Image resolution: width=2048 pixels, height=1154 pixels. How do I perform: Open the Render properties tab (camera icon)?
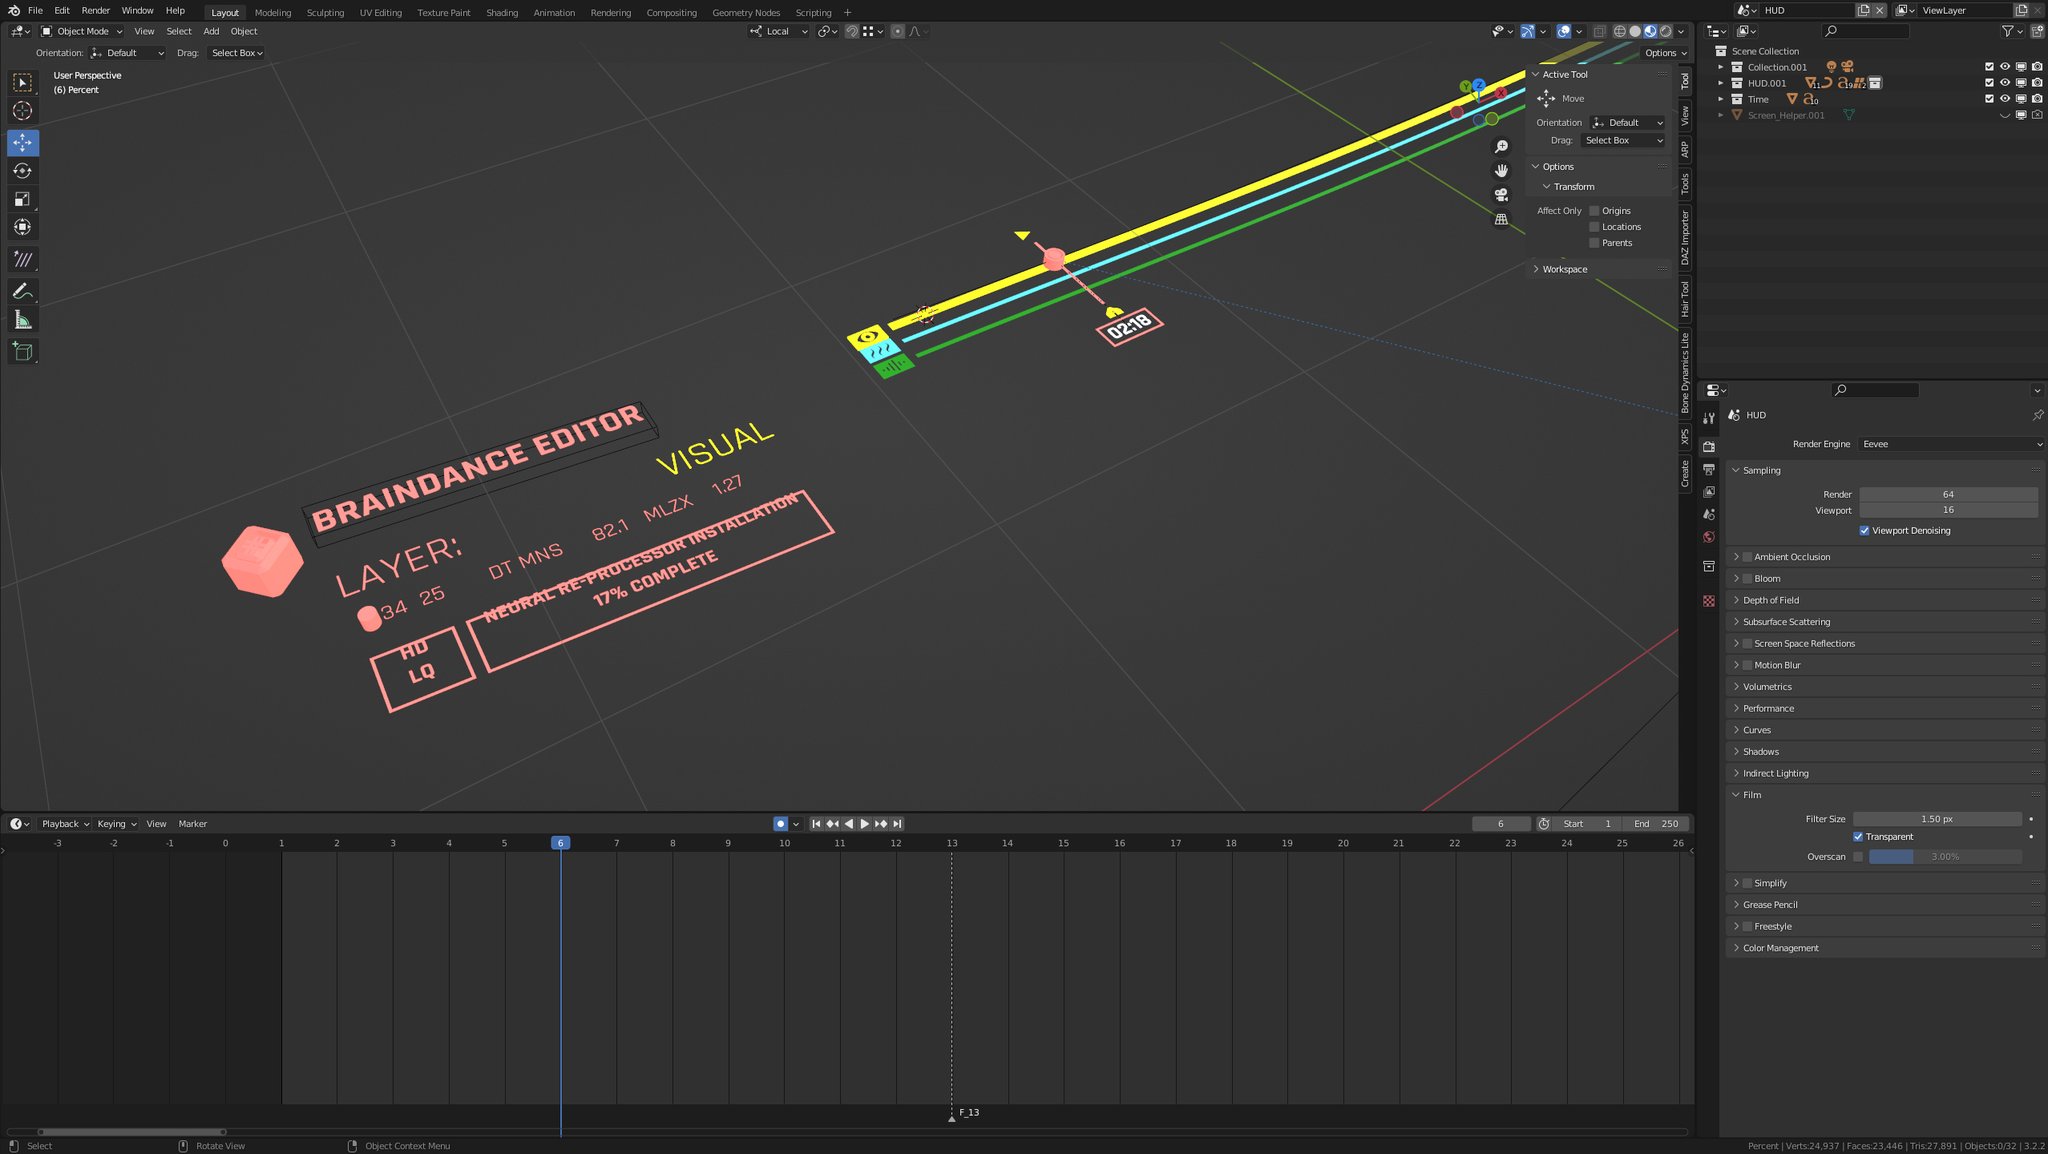pyautogui.click(x=1710, y=447)
